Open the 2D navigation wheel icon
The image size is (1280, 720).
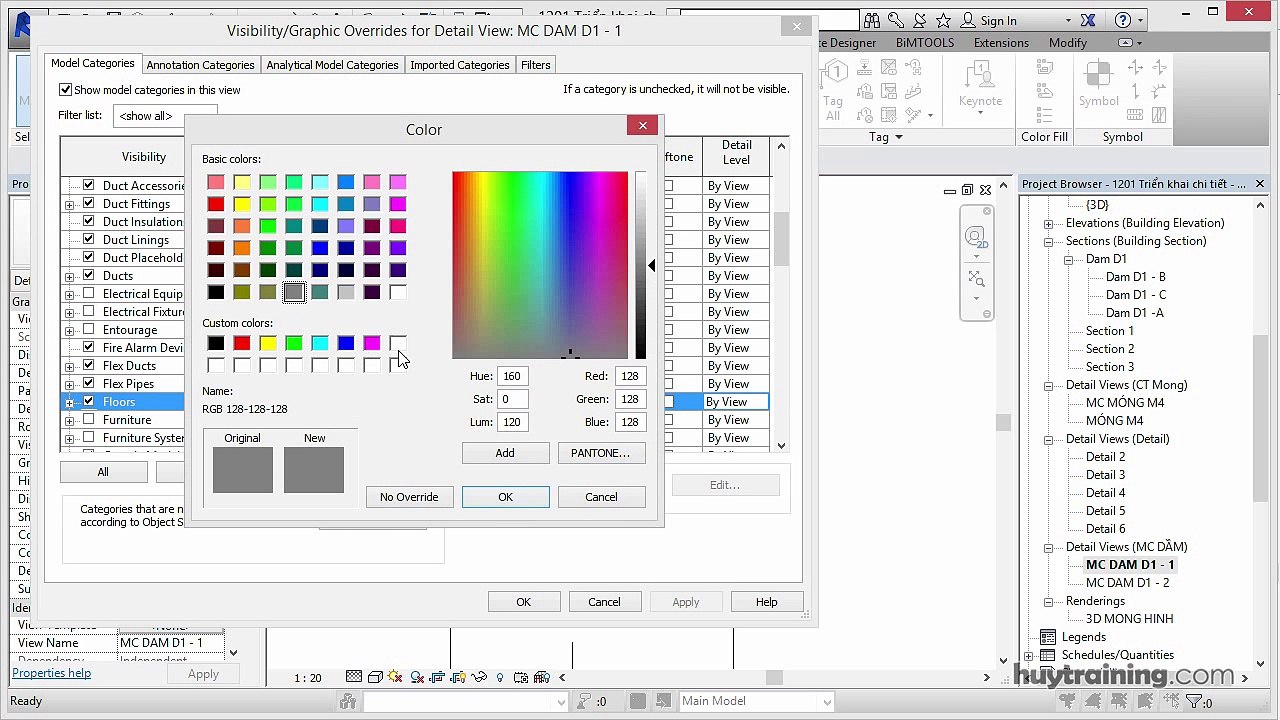(x=975, y=237)
